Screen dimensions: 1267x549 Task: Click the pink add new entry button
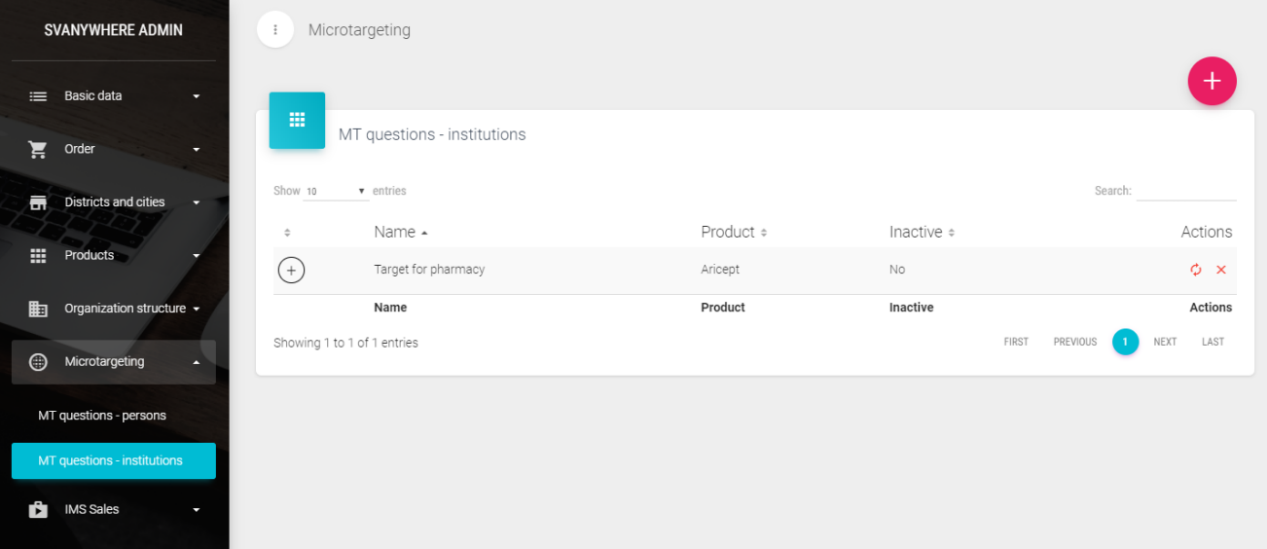pyautogui.click(x=1211, y=81)
